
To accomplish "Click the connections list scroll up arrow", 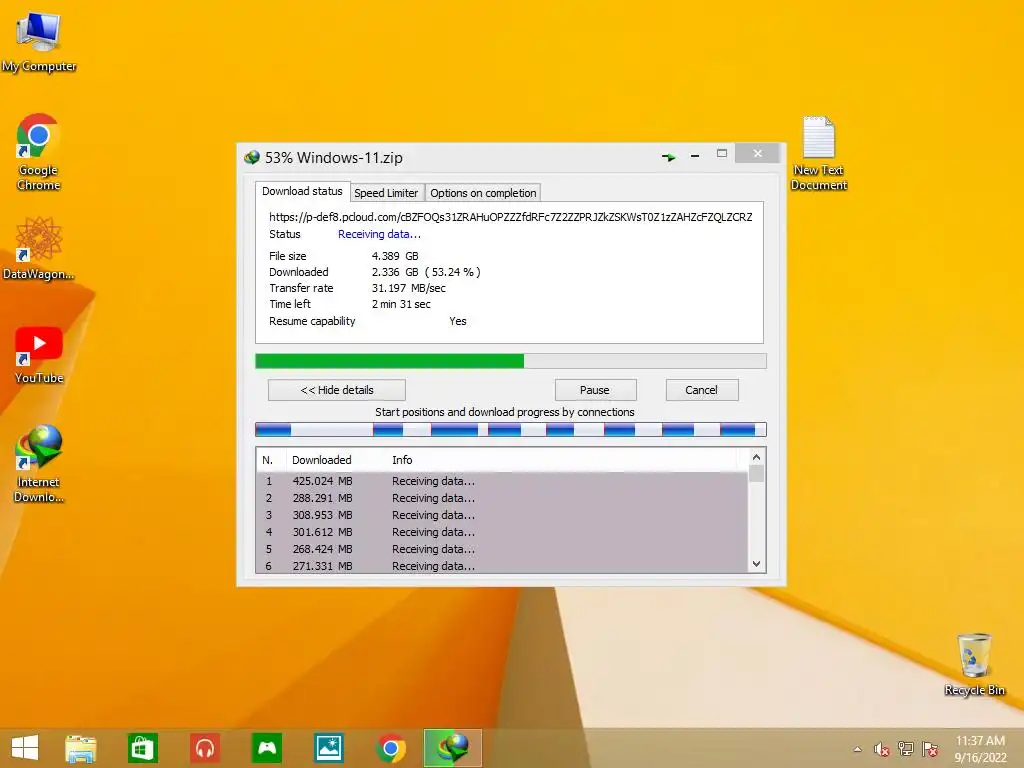I will pos(756,457).
